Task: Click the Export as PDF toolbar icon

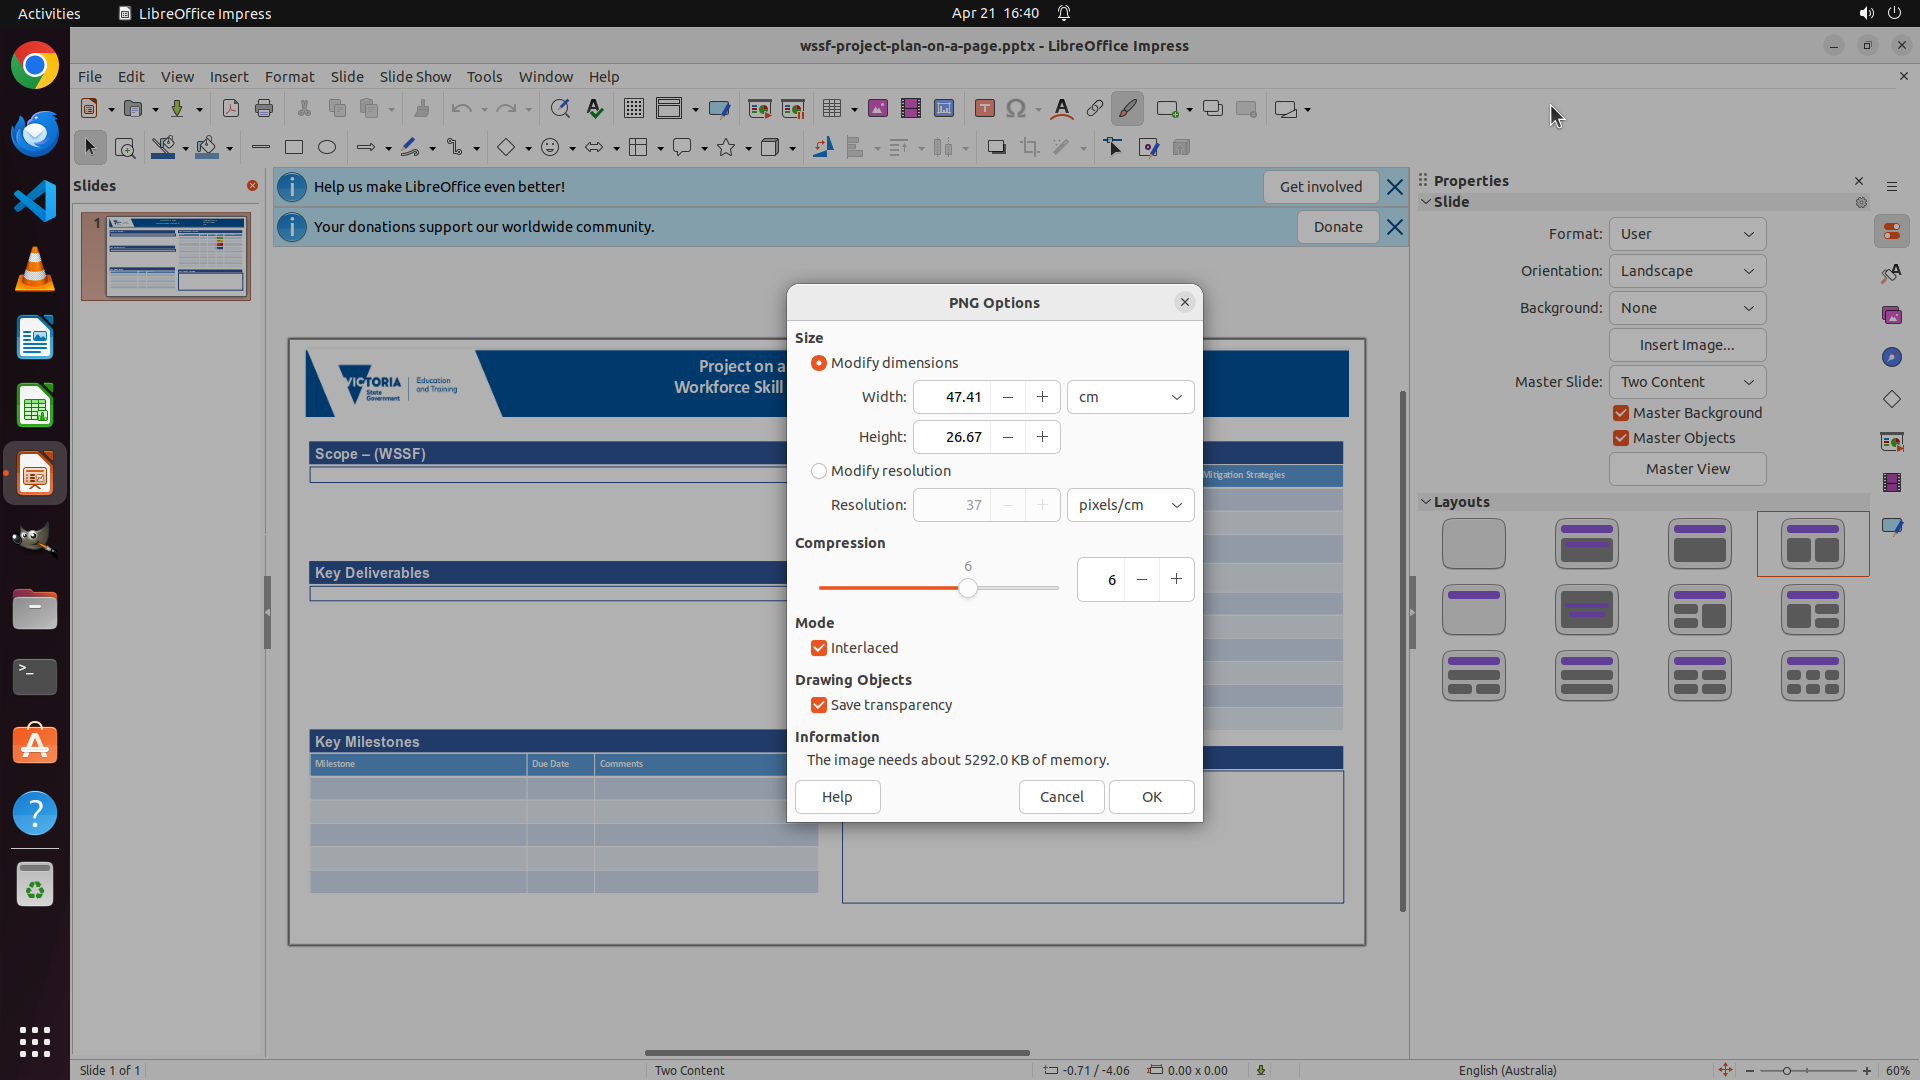Action: [231, 109]
